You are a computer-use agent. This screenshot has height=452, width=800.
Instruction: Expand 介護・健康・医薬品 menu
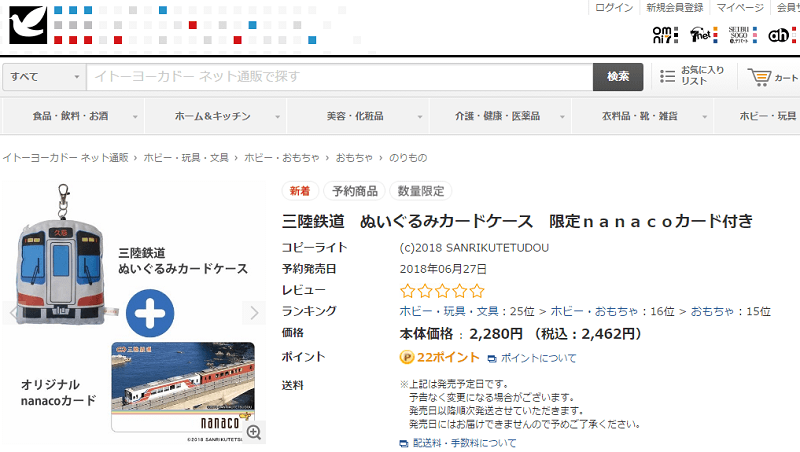(501, 116)
